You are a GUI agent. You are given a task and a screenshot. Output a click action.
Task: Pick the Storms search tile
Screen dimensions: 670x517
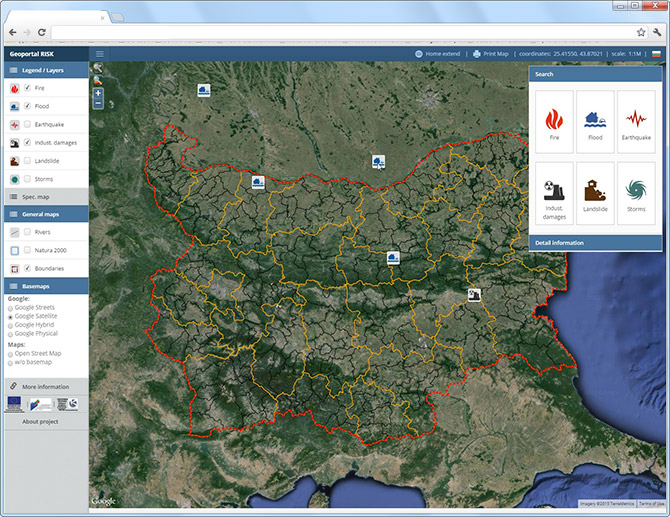click(x=636, y=193)
